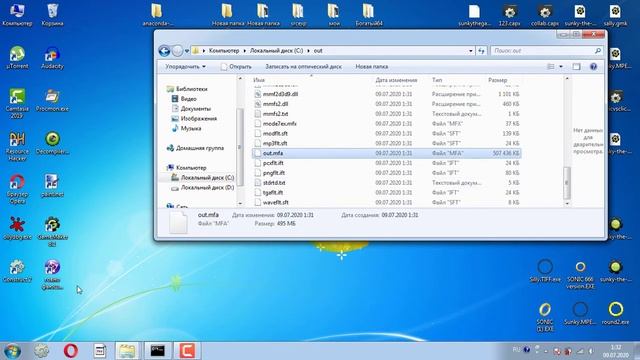Select the mmf2d3d9.dll file

click(x=280, y=94)
